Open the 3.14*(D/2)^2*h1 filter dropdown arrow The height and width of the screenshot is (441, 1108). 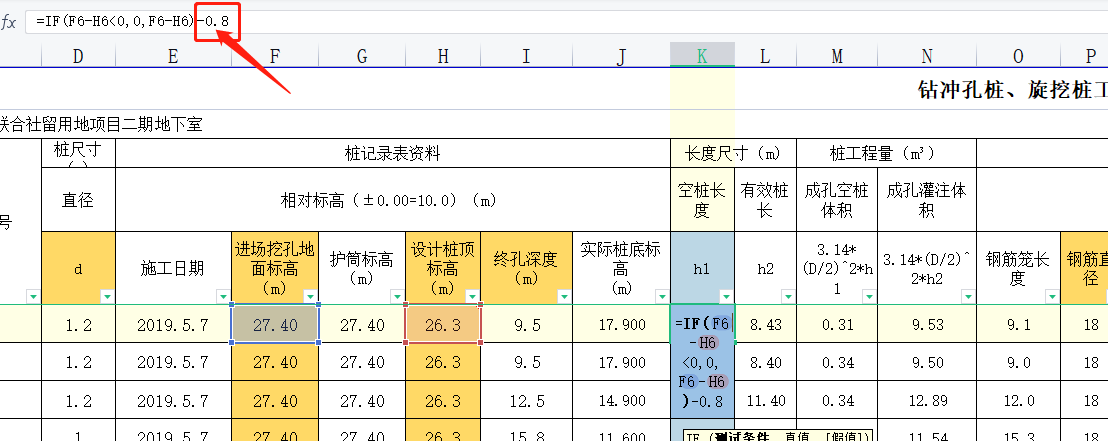click(x=868, y=296)
